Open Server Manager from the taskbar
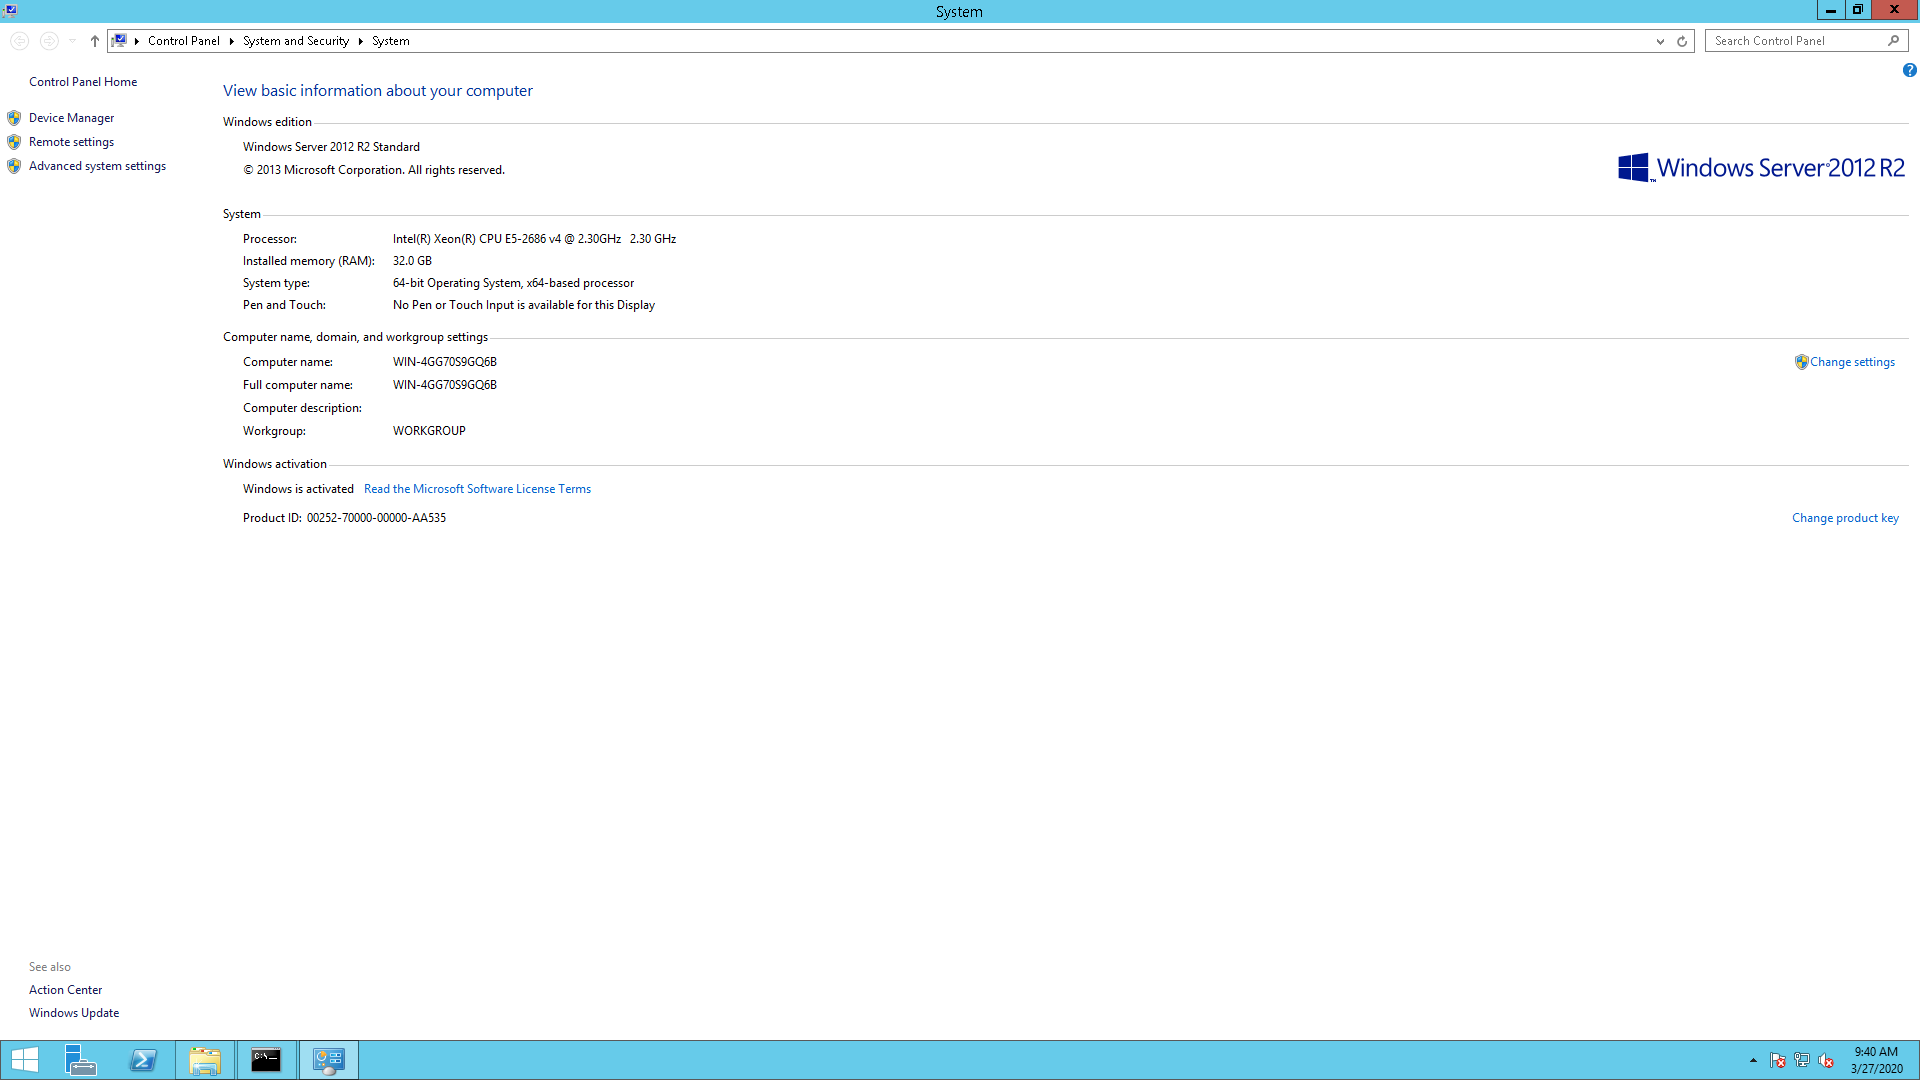The height and width of the screenshot is (1080, 1920). click(80, 1060)
